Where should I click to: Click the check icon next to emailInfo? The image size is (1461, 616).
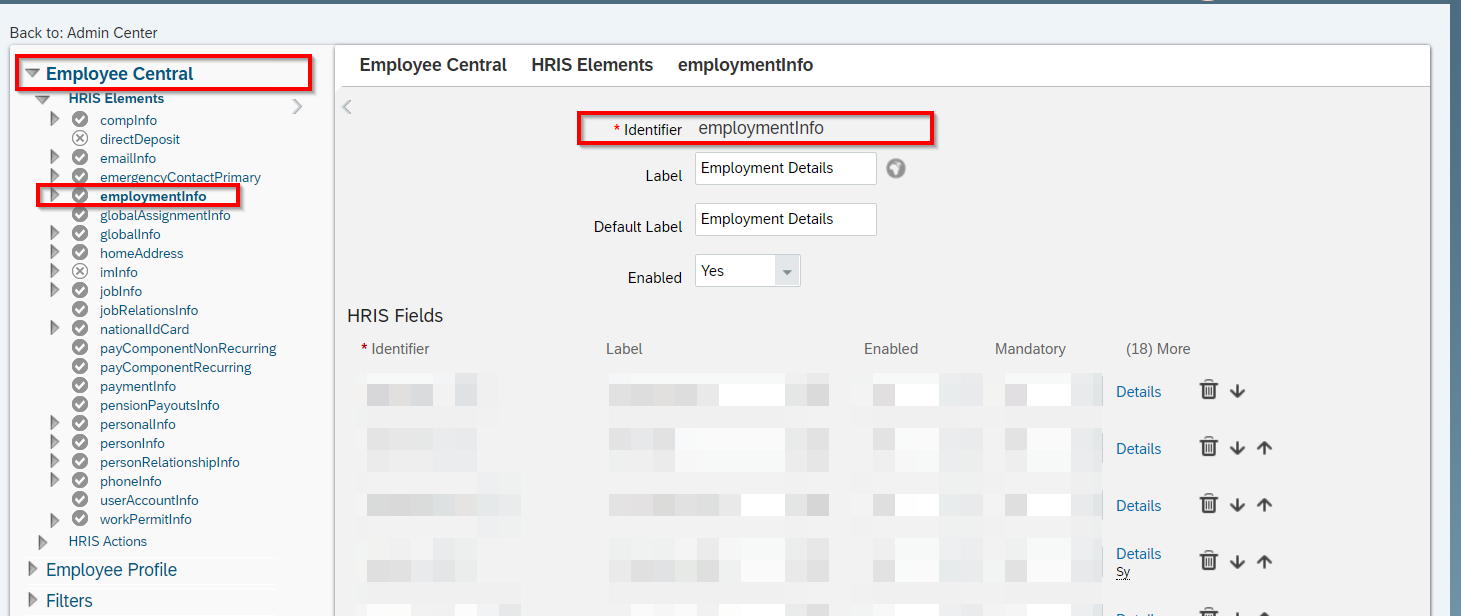coord(80,158)
